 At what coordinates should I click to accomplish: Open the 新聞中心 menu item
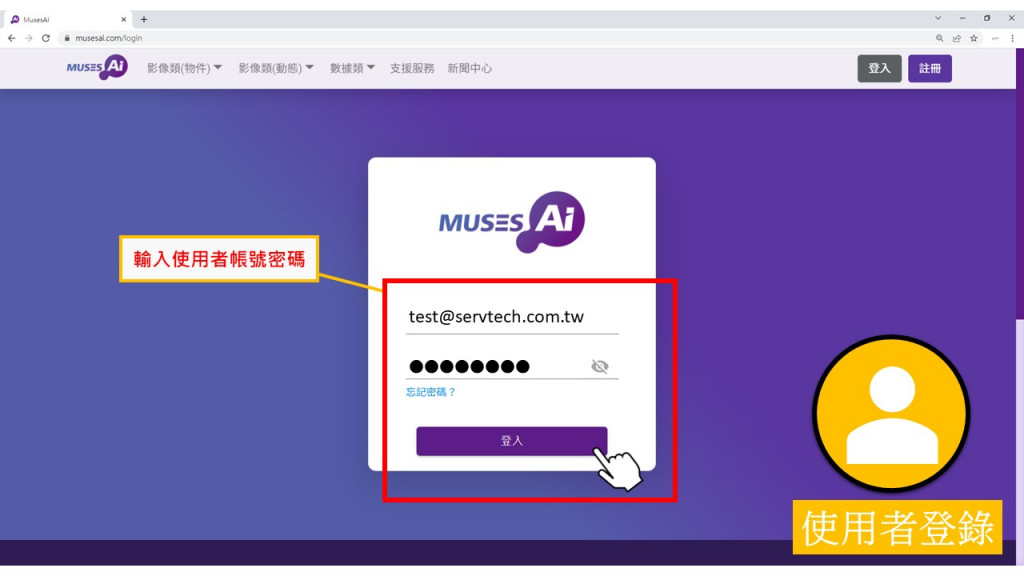click(x=470, y=68)
